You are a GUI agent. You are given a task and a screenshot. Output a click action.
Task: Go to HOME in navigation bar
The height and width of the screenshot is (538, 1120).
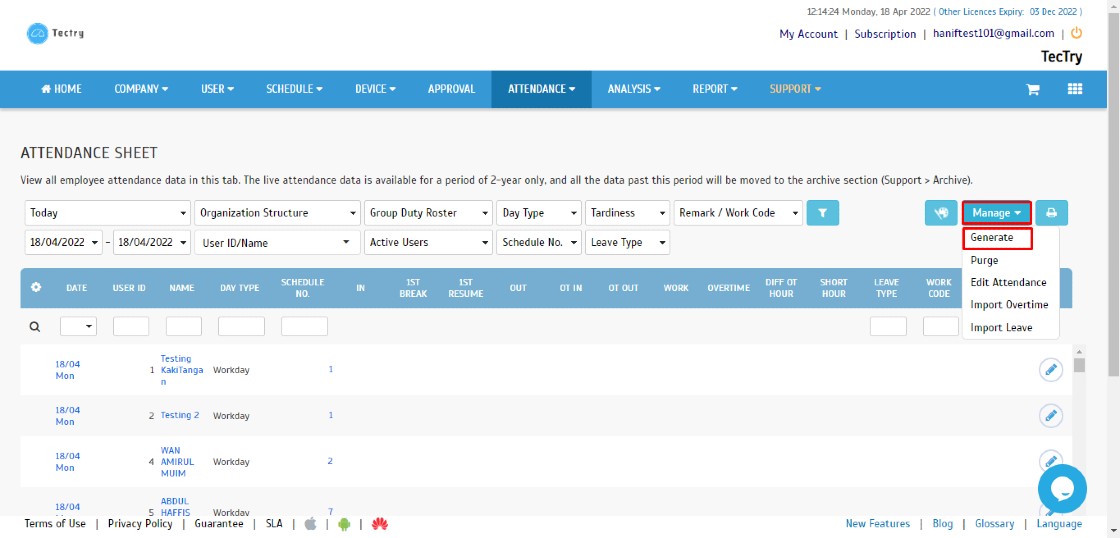(61, 89)
